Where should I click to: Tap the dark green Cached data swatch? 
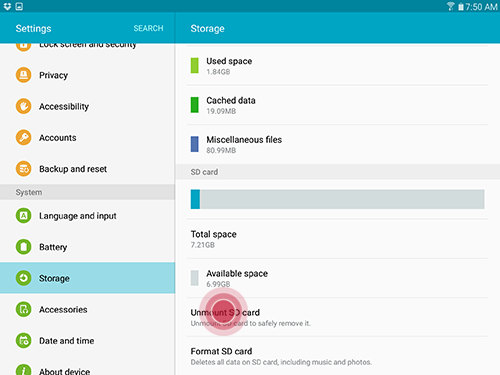[x=194, y=105]
